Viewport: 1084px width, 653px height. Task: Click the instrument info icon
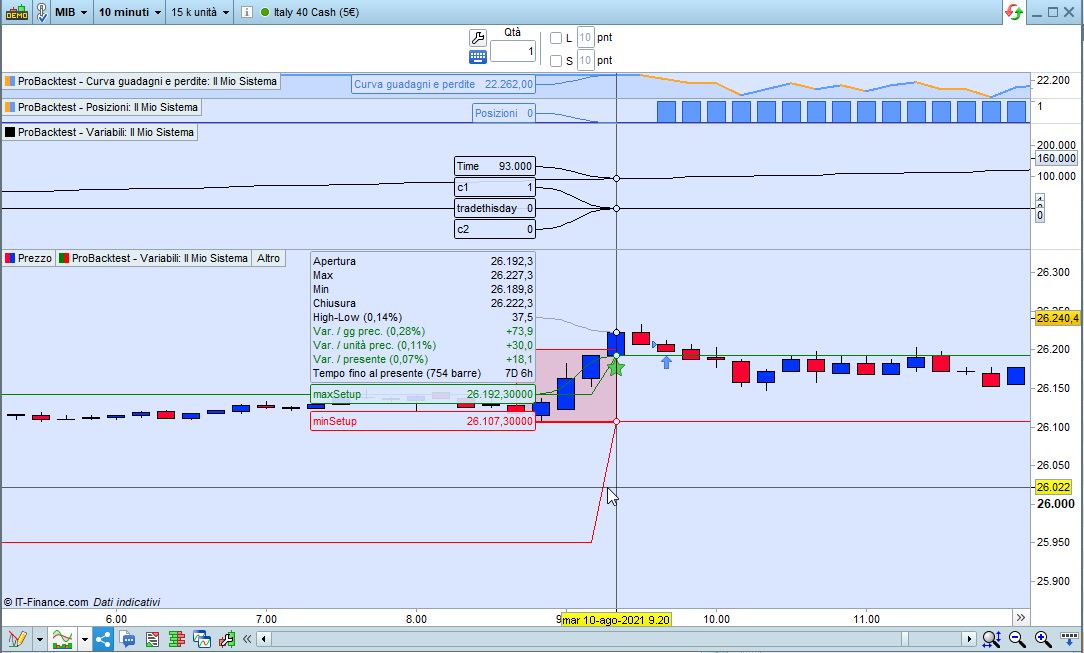tap(247, 13)
